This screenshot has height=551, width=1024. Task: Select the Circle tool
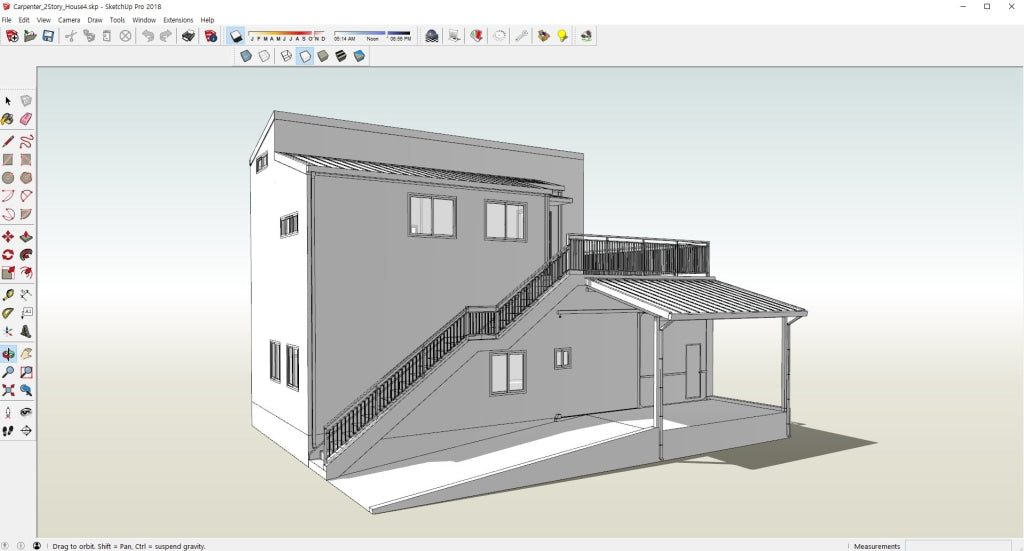pyautogui.click(x=8, y=178)
